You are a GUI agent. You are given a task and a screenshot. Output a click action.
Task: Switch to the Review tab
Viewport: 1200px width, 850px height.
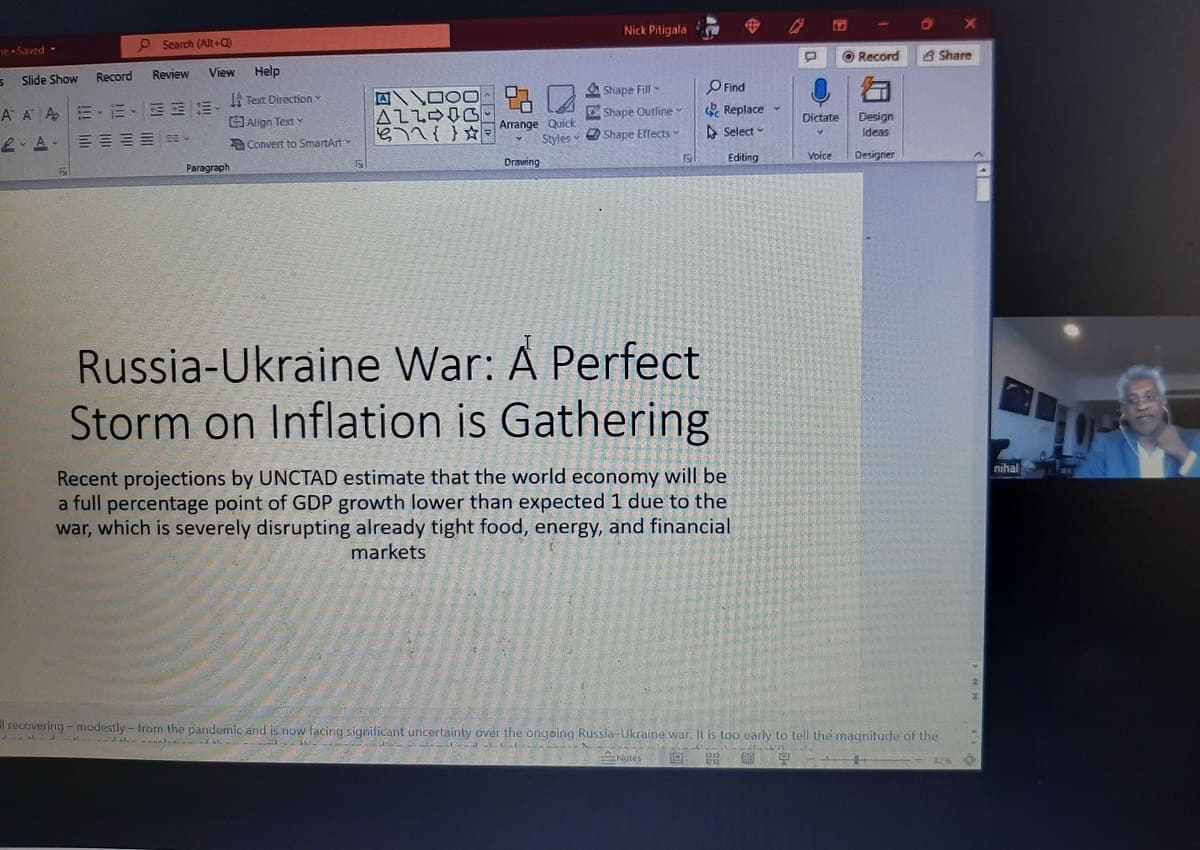(170, 74)
